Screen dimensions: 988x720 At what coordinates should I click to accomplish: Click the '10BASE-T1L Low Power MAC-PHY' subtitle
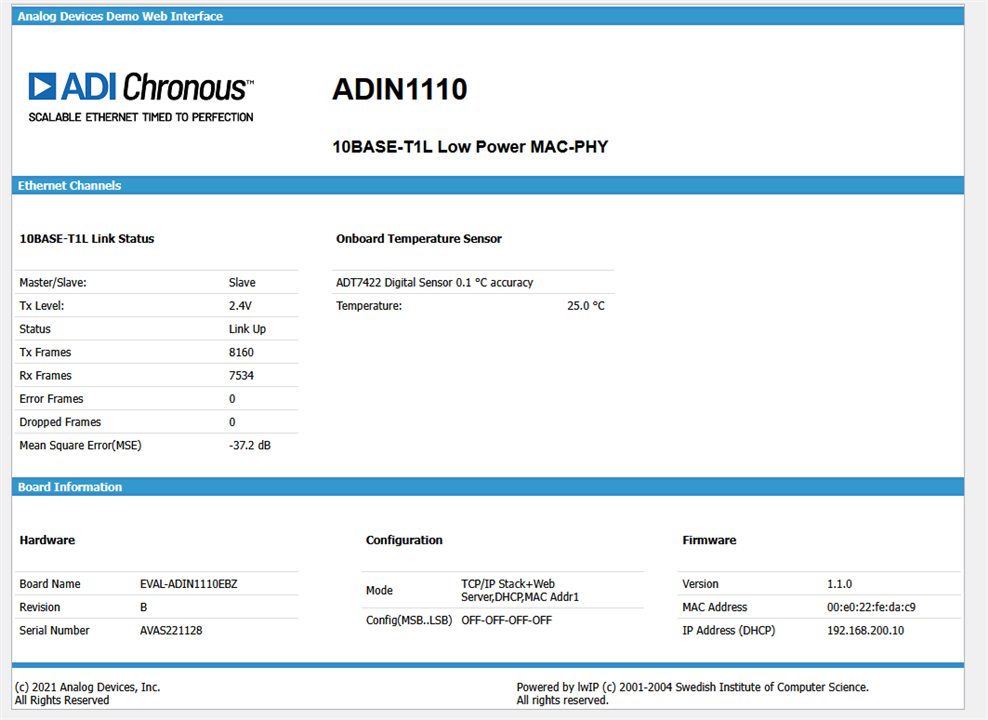point(470,147)
